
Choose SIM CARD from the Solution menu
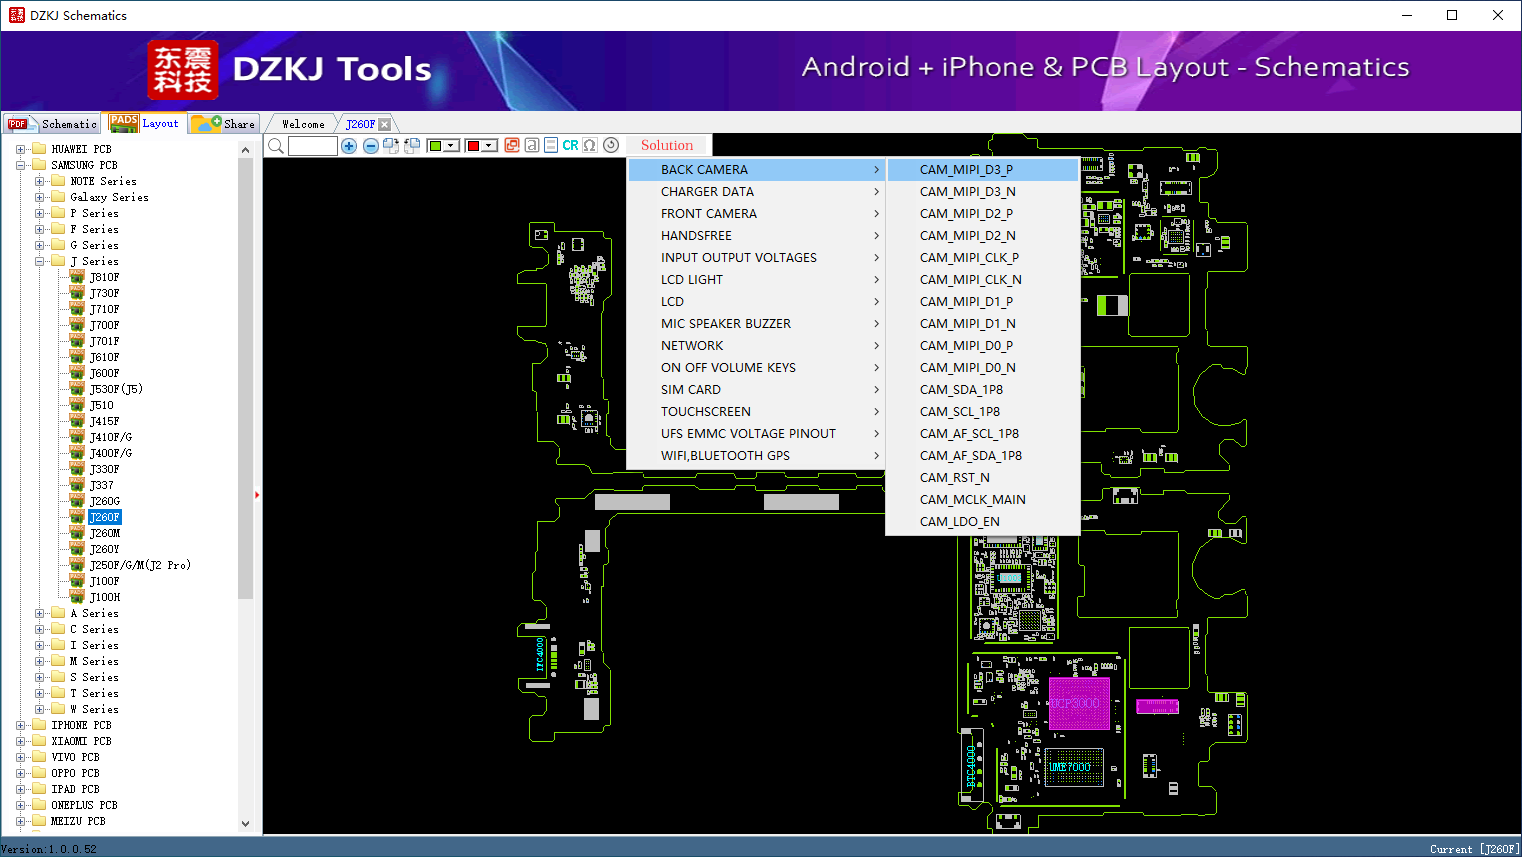click(x=756, y=390)
